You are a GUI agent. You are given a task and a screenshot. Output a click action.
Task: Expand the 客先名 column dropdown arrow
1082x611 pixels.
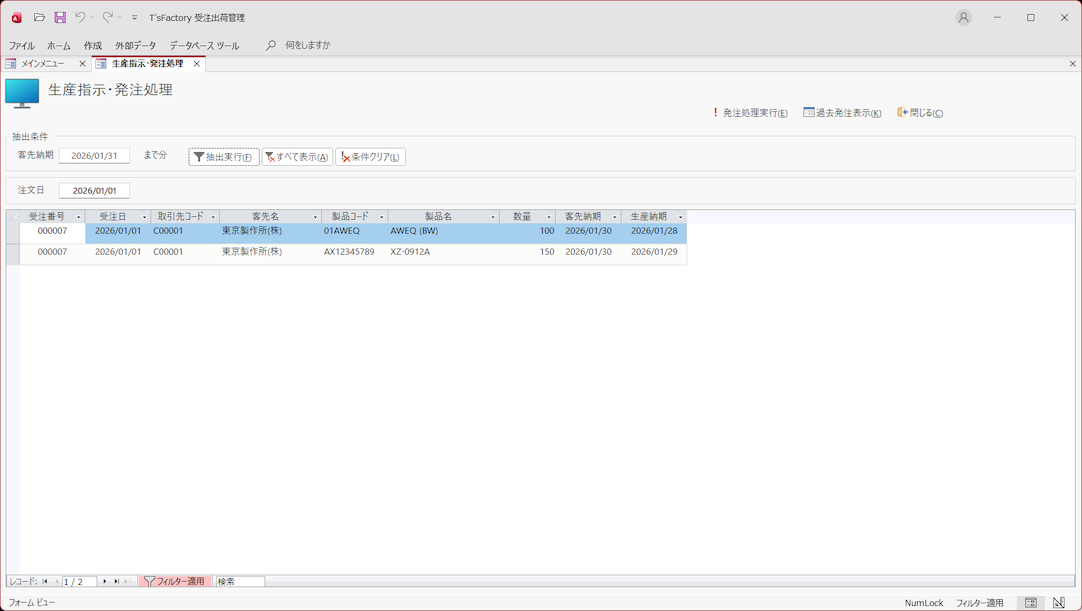pyautogui.click(x=315, y=217)
